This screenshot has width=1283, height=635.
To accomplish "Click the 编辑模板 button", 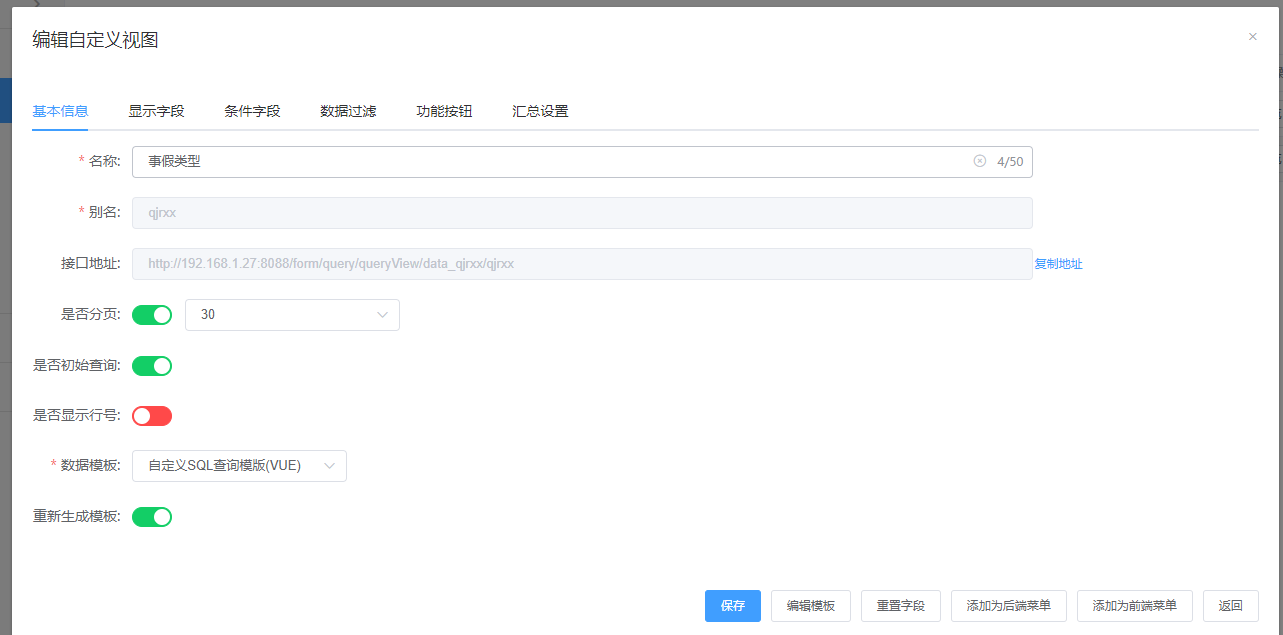I will pos(810,606).
